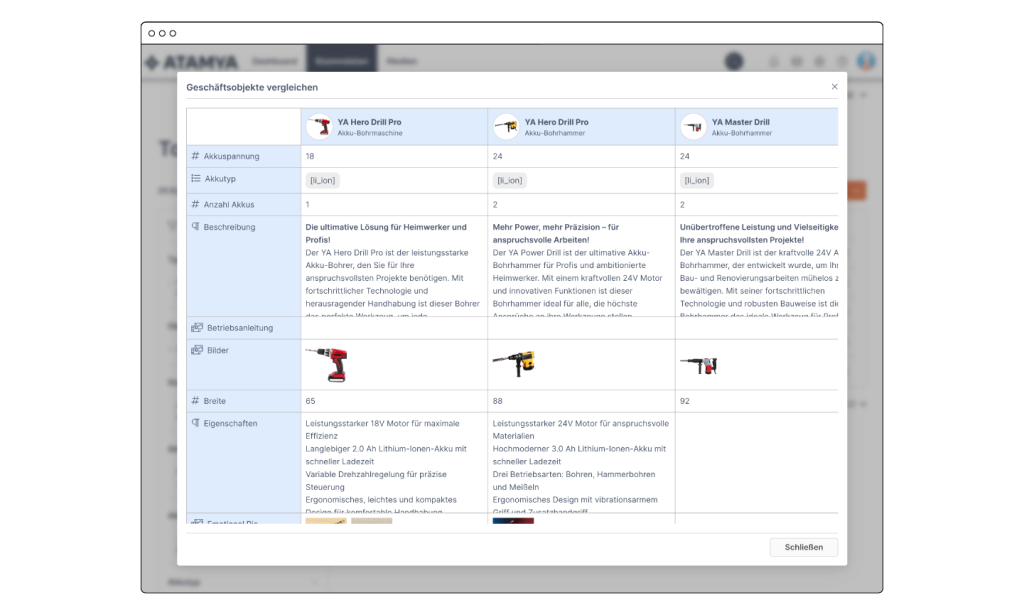Click the 'Unübertroffene Leistung' description heading
The height and width of the screenshot is (615, 1024).
759,233
